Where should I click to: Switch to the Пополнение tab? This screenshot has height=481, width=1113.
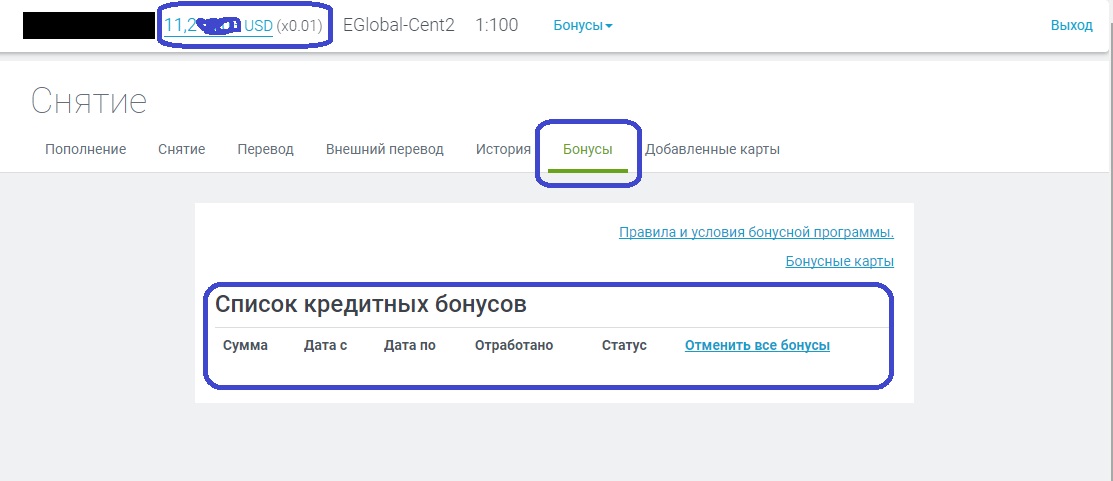86,149
